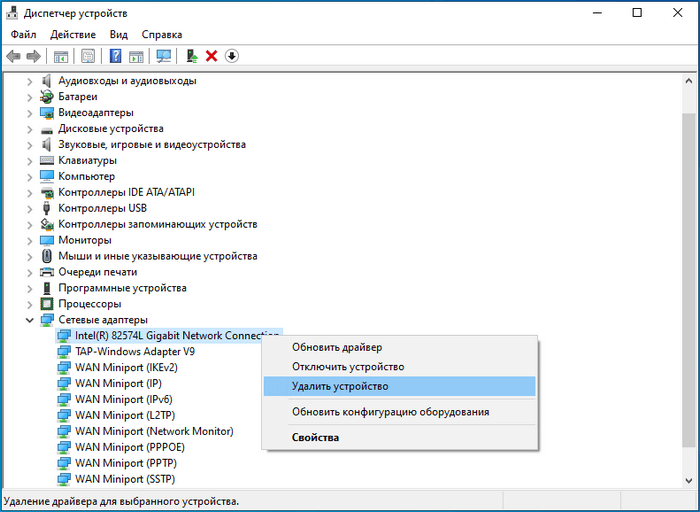The image size is (700, 512).
Task: Click the green arrow update driver toolbar icon
Action: click(x=191, y=56)
